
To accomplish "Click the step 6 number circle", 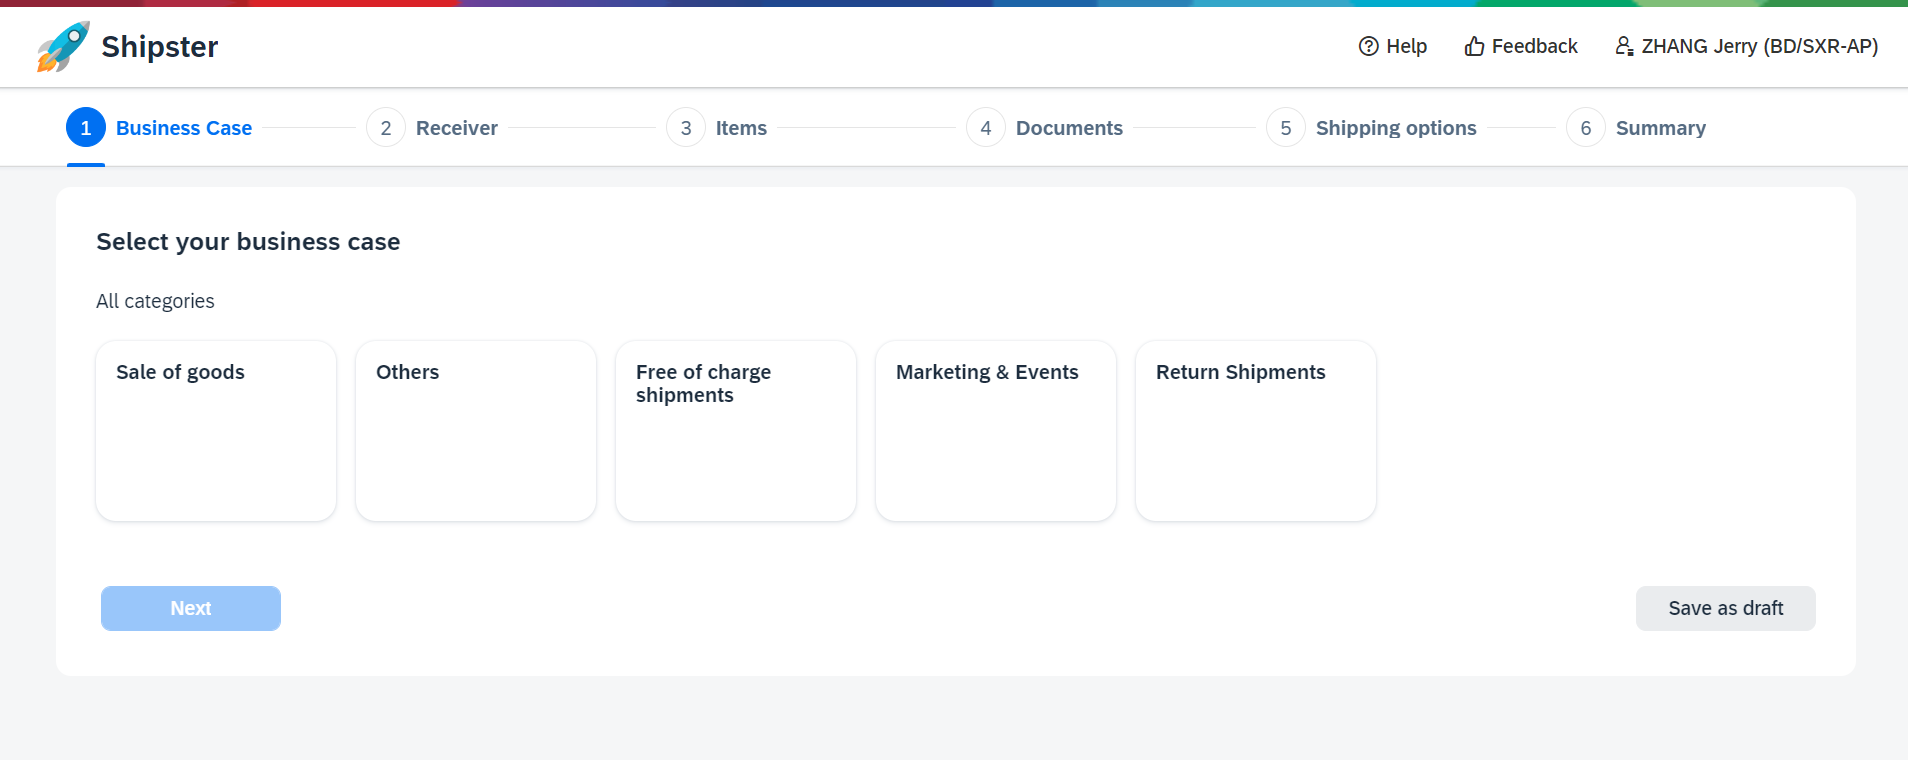I will click(1586, 128).
